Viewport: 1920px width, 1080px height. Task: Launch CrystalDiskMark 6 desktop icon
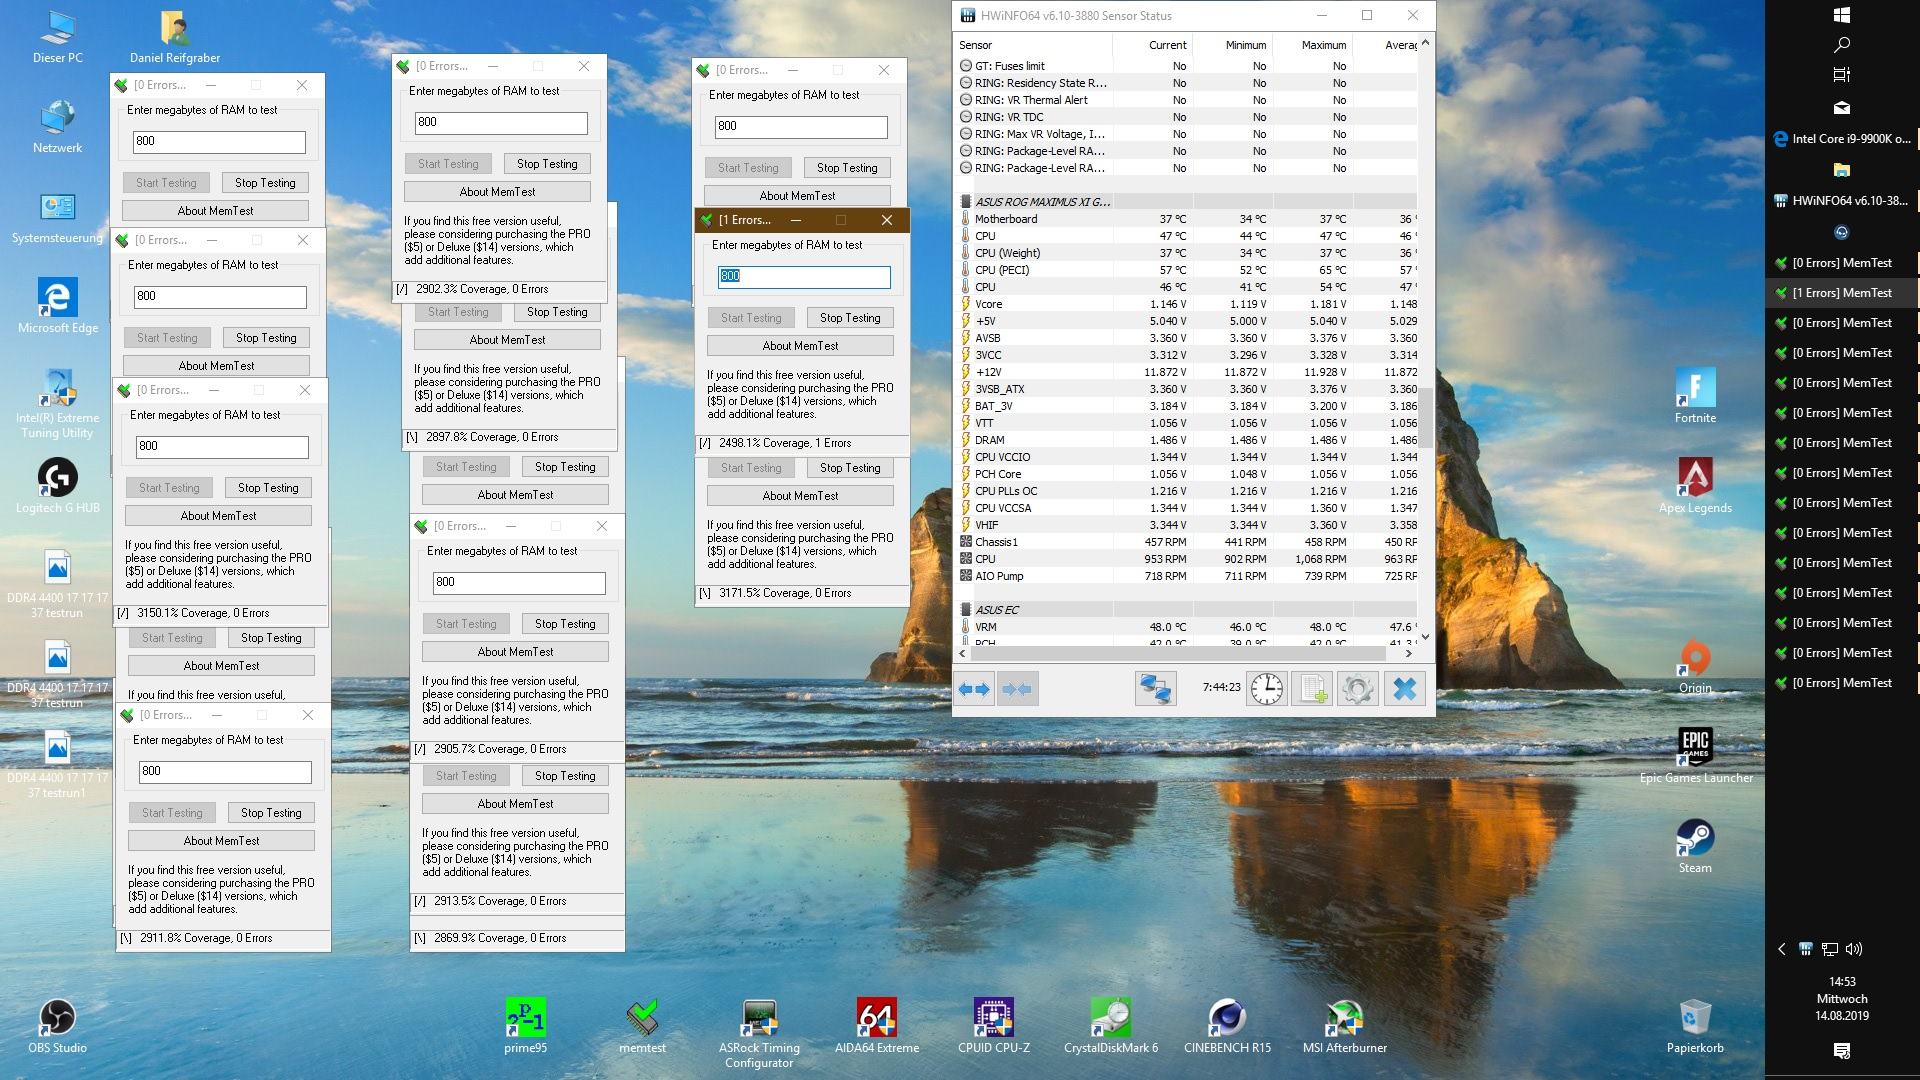[x=1110, y=1027]
